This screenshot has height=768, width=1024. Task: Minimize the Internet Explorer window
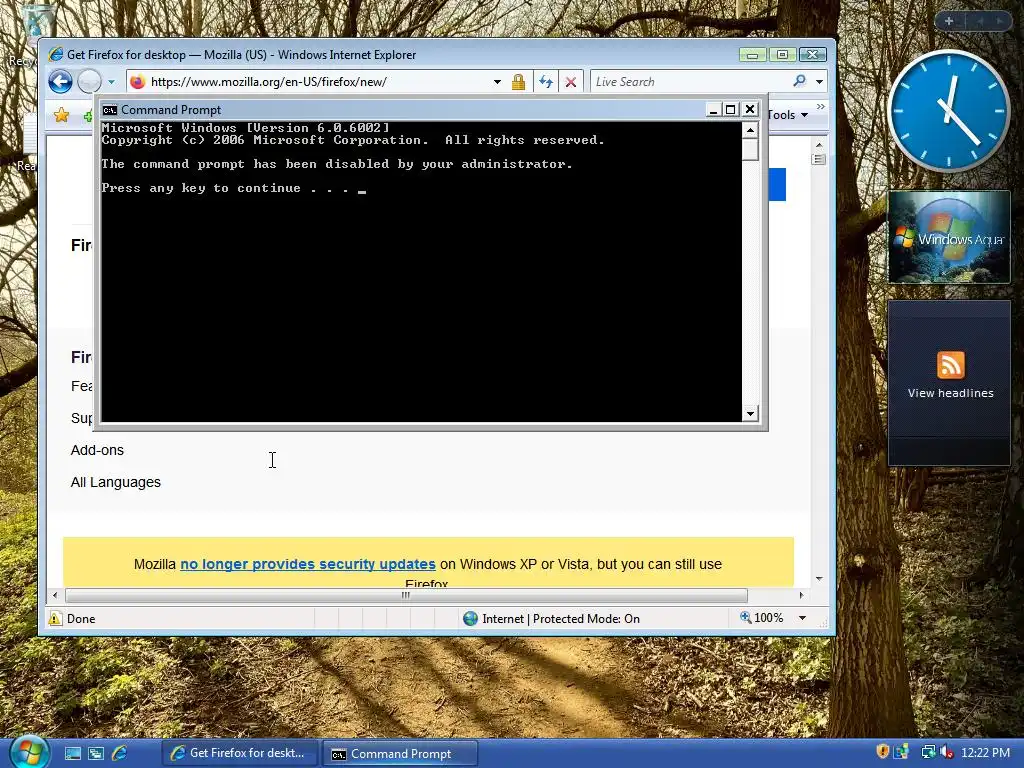(x=752, y=55)
